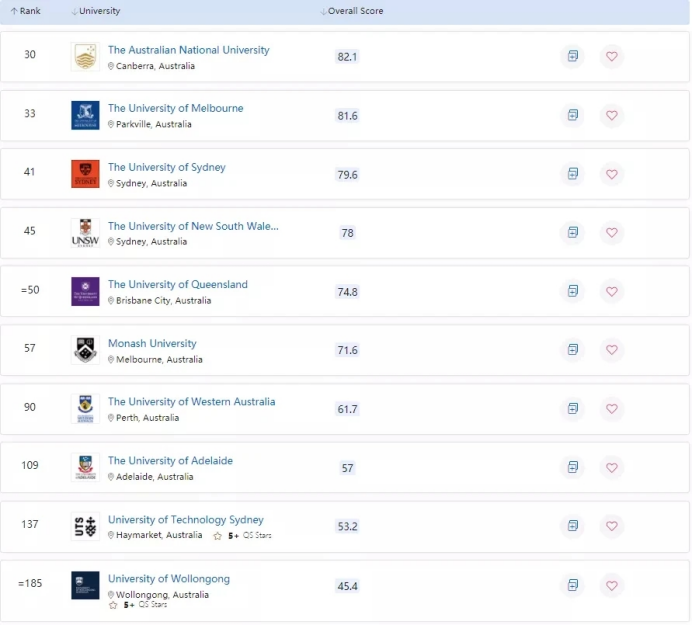Select rank value =50
This screenshot has width=693, height=626.
point(30,290)
